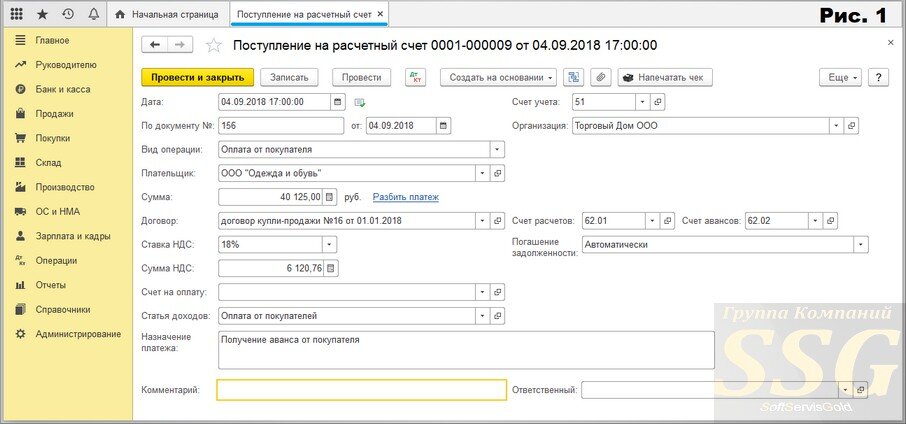Image resolution: width=906 pixels, height=424 pixels.
Task: Open calendar for Дата field
Action: [x=339, y=102]
